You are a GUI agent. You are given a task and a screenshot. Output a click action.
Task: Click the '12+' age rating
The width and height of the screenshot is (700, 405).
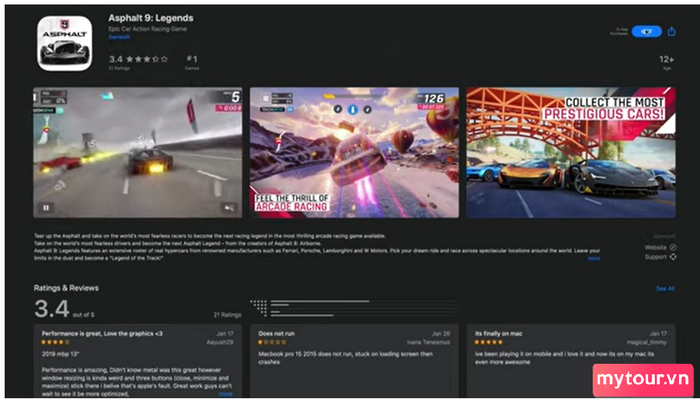click(x=666, y=59)
